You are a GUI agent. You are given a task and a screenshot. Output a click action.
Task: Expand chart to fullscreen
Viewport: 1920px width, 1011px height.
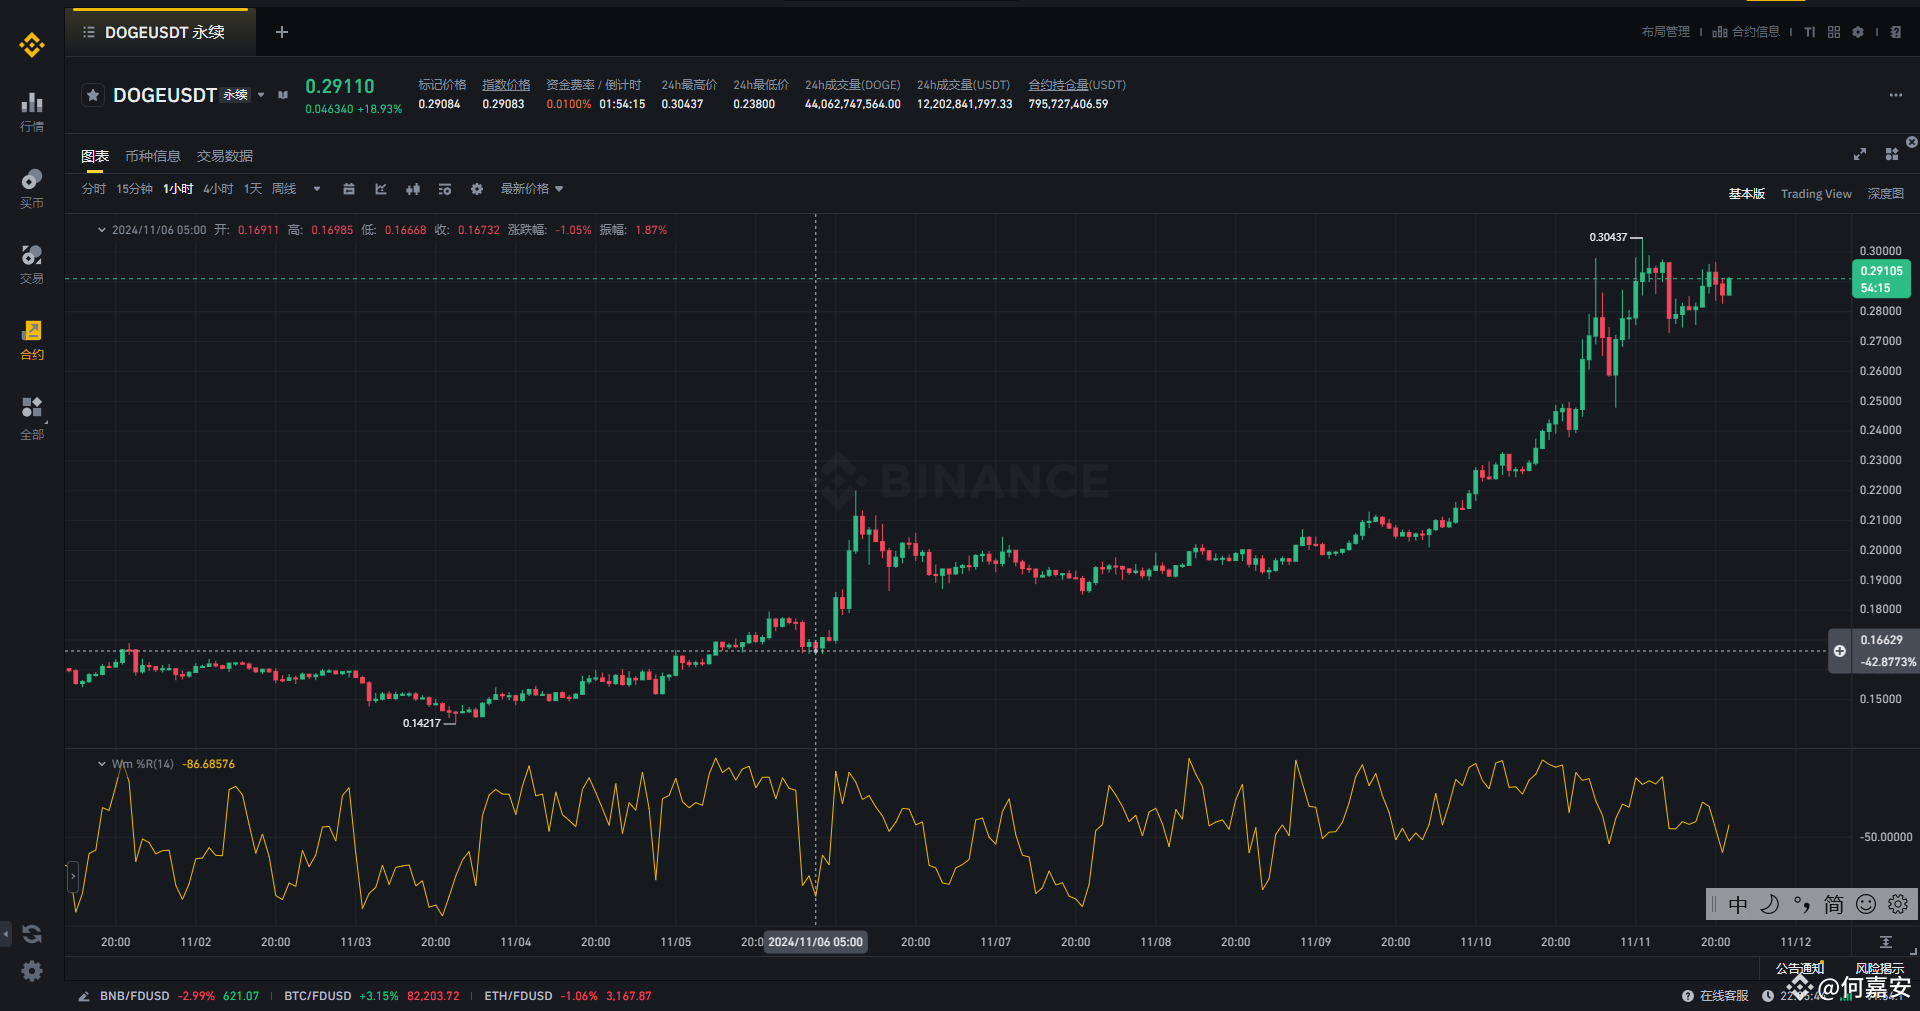[1860, 154]
